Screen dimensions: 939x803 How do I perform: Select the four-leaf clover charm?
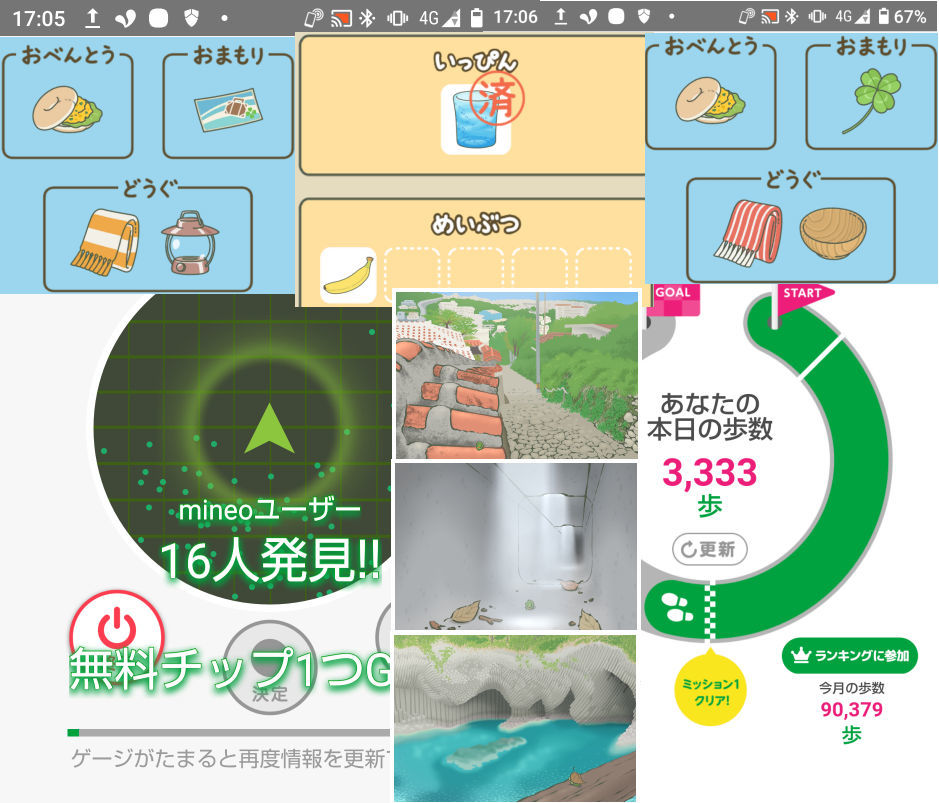(871, 101)
